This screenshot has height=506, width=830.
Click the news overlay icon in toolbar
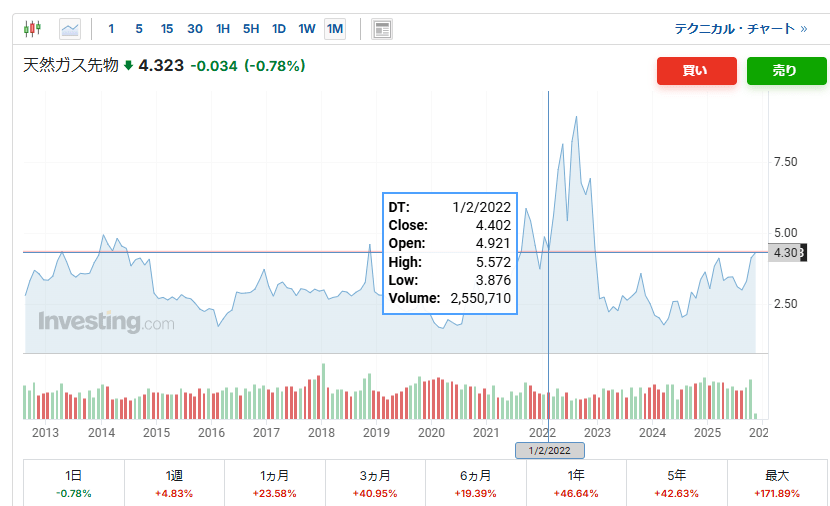tap(381, 29)
